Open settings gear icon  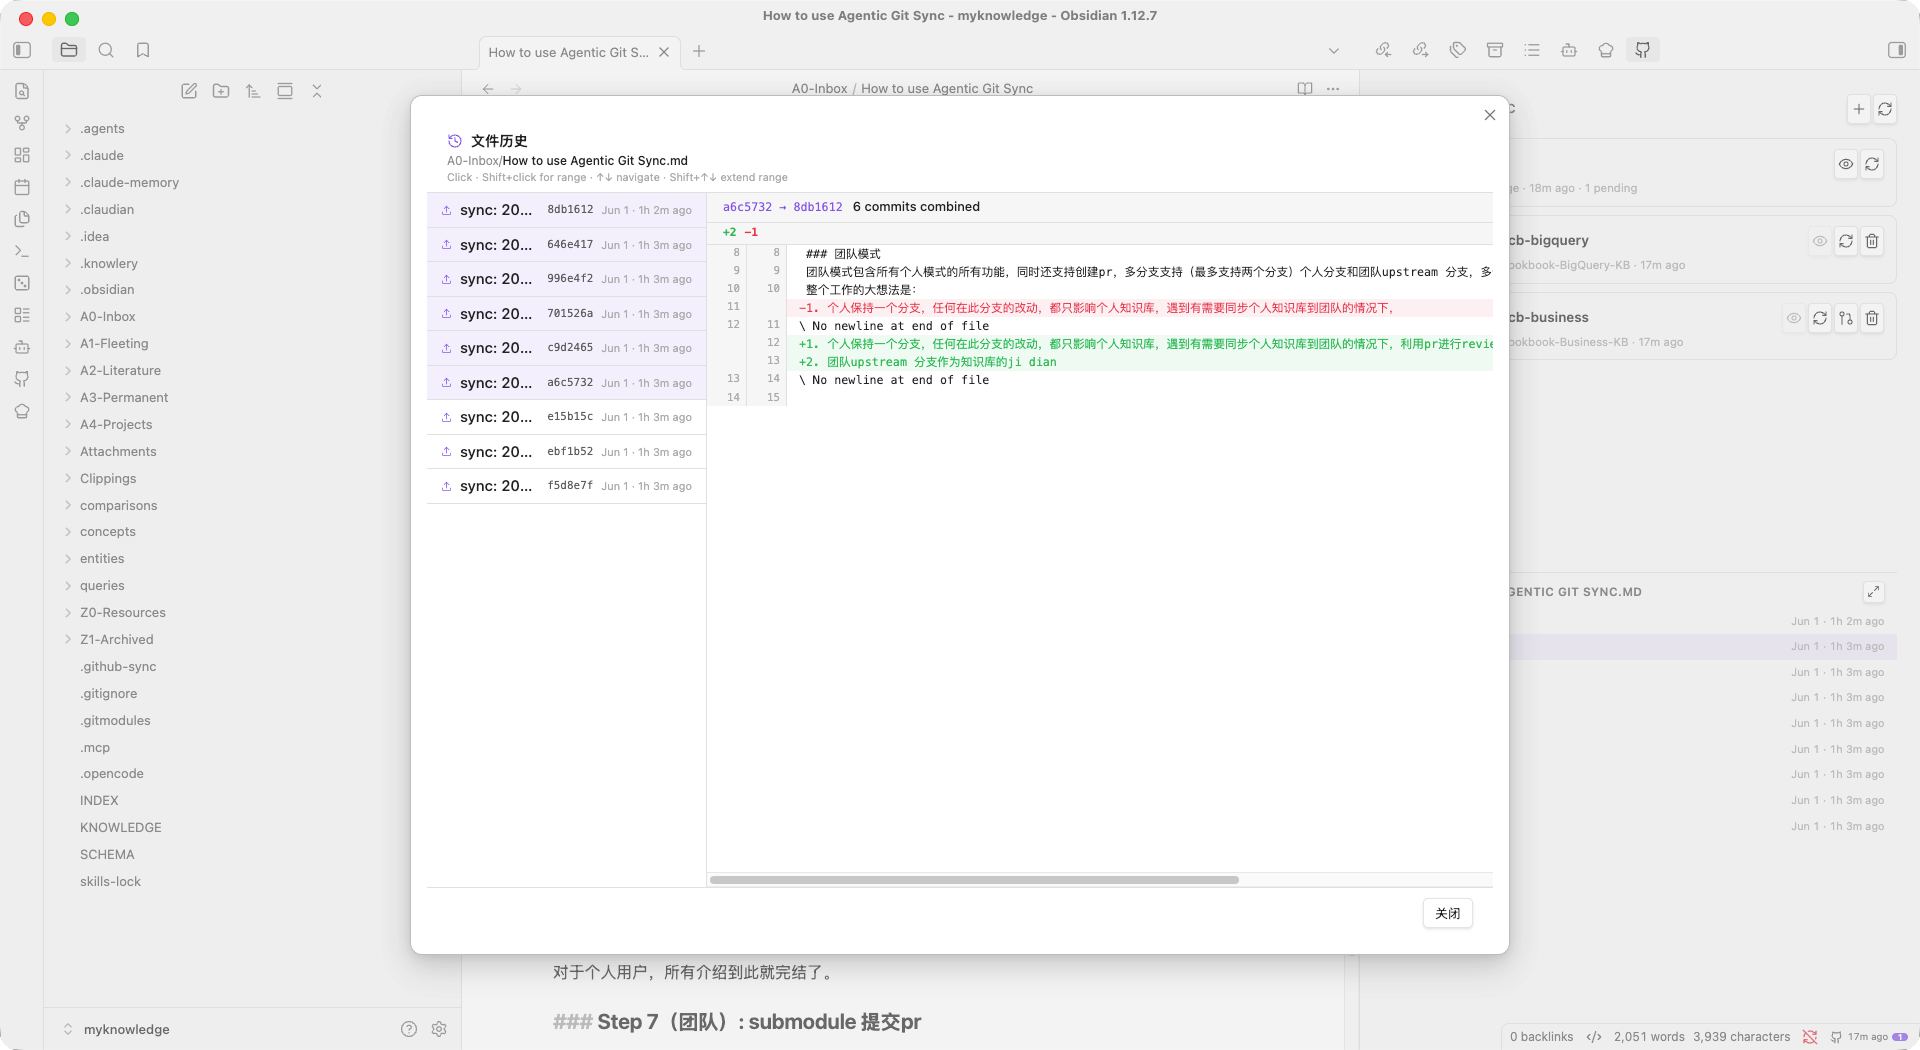point(439,1029)
